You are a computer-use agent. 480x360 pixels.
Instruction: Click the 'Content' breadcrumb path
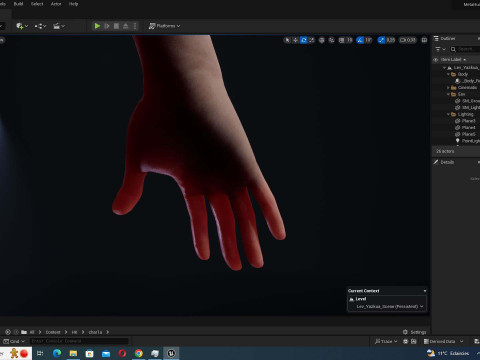pyautogui.click(x=53, y=332)
